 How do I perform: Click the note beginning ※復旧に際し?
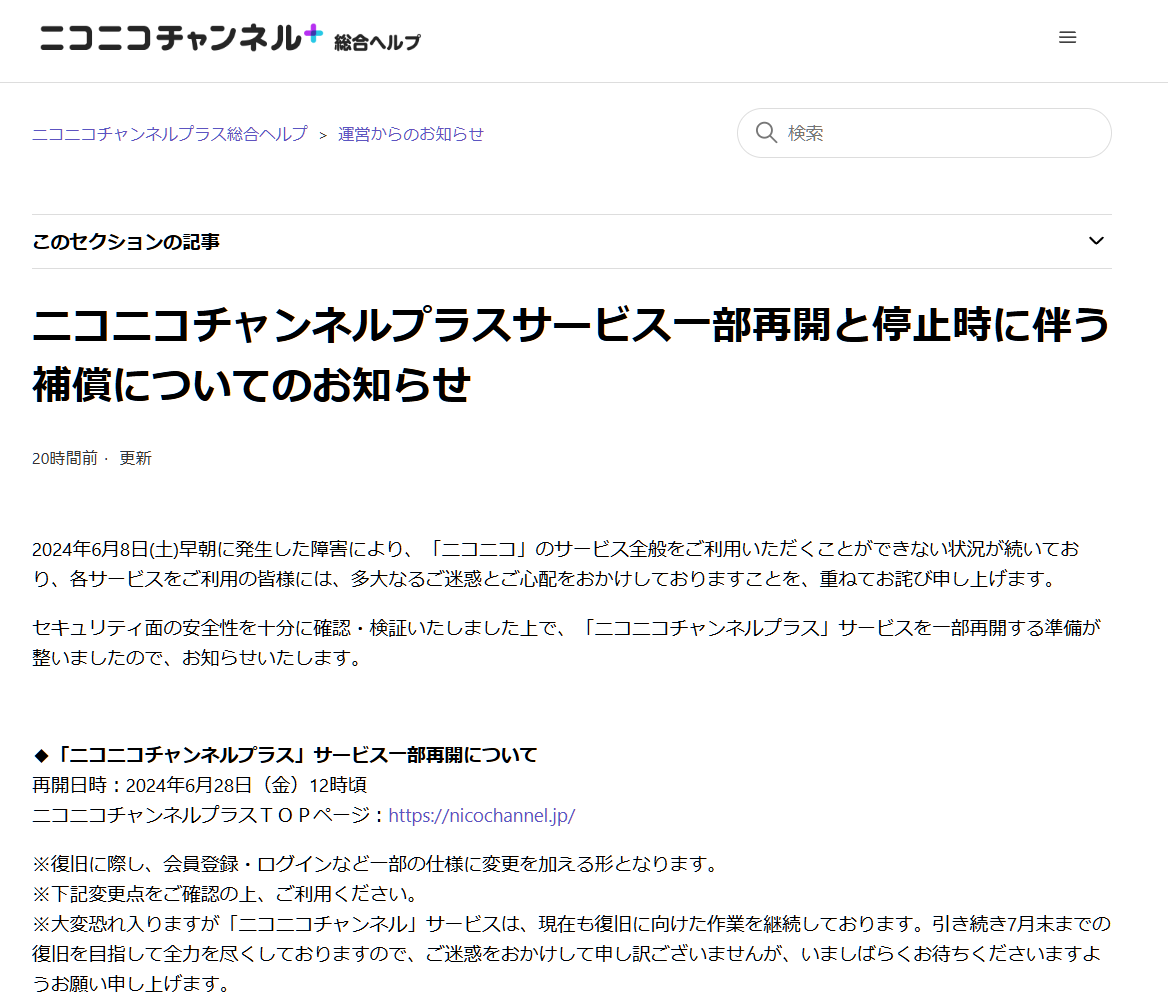[378, 864]
